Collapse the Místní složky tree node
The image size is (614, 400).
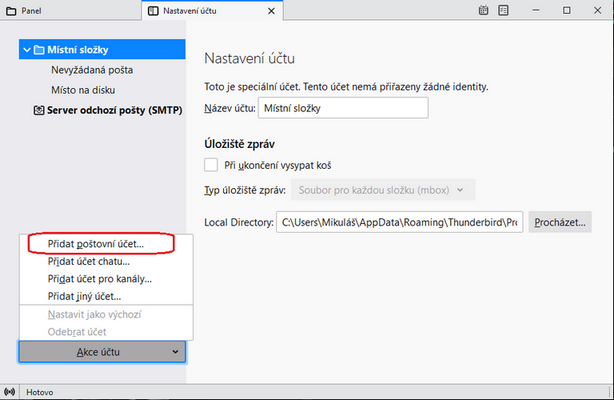[x=24, y=49]
